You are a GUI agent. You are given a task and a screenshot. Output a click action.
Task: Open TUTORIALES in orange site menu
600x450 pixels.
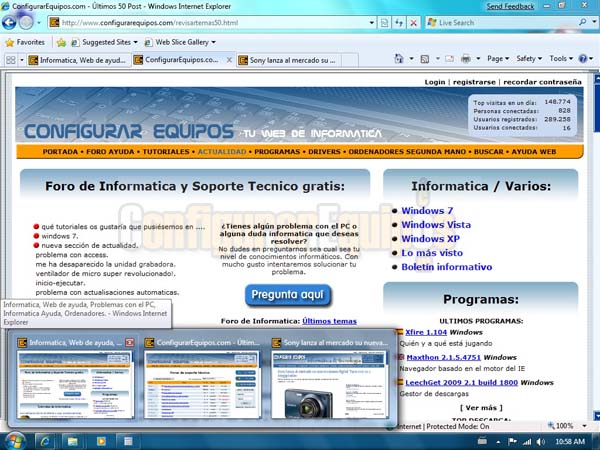pos(166,152)
